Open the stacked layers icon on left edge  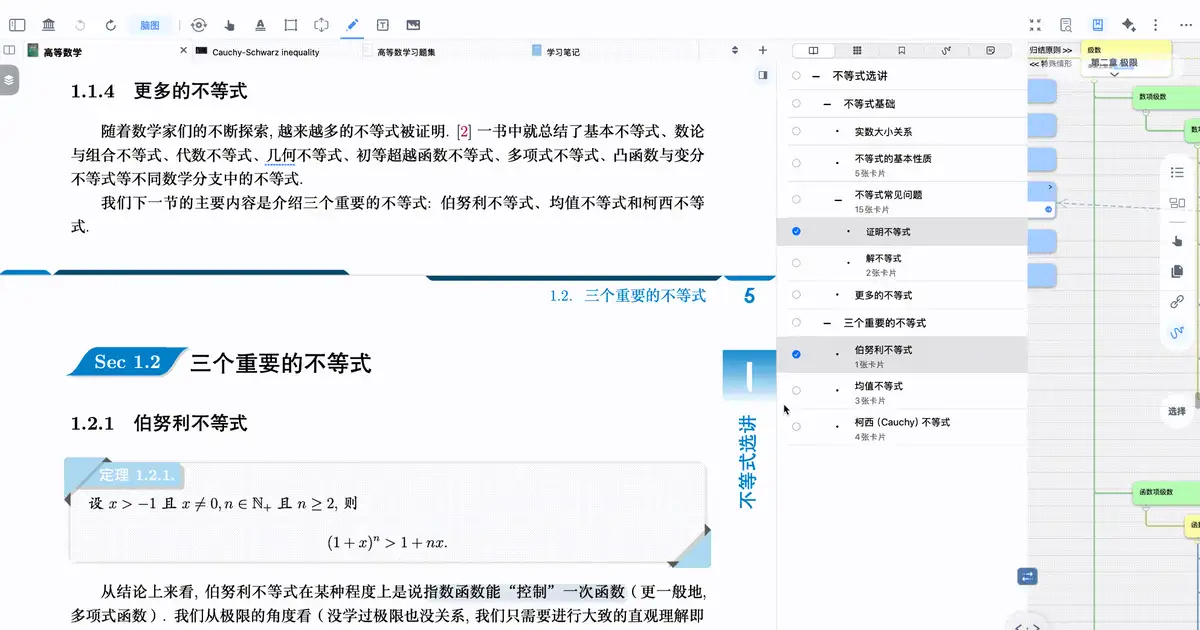pos(9,81)
